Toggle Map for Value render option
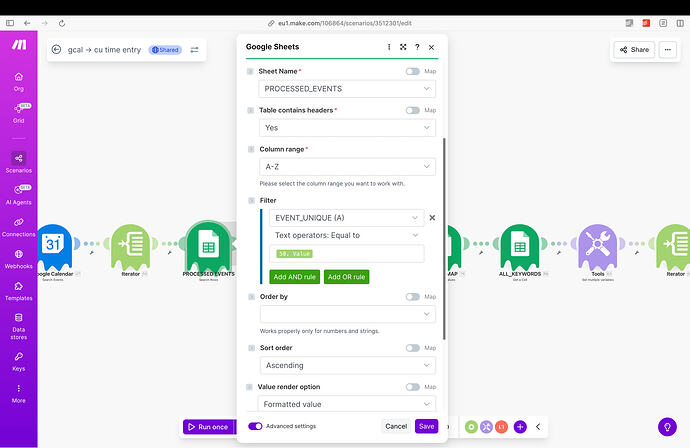690x448 pixels. click(x=413, y=387)
